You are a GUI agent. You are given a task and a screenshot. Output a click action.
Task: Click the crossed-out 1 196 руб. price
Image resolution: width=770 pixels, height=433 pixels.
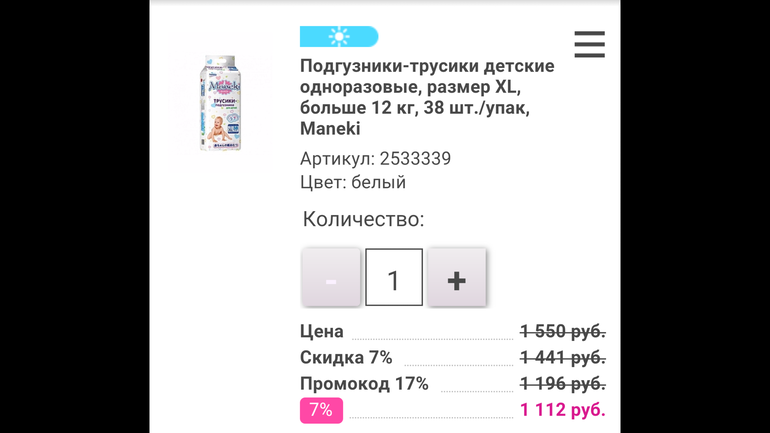click(562, 383)
